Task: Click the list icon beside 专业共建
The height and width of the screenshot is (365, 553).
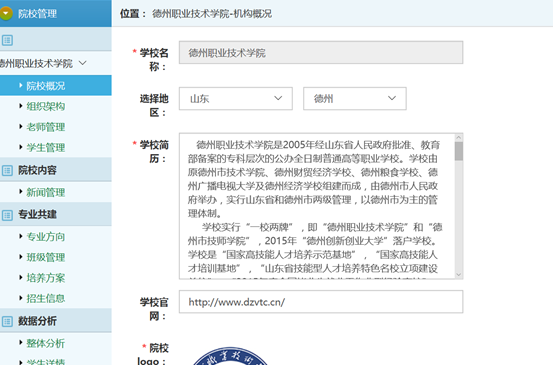Action: pyautogui.click(x=7, y=215)
